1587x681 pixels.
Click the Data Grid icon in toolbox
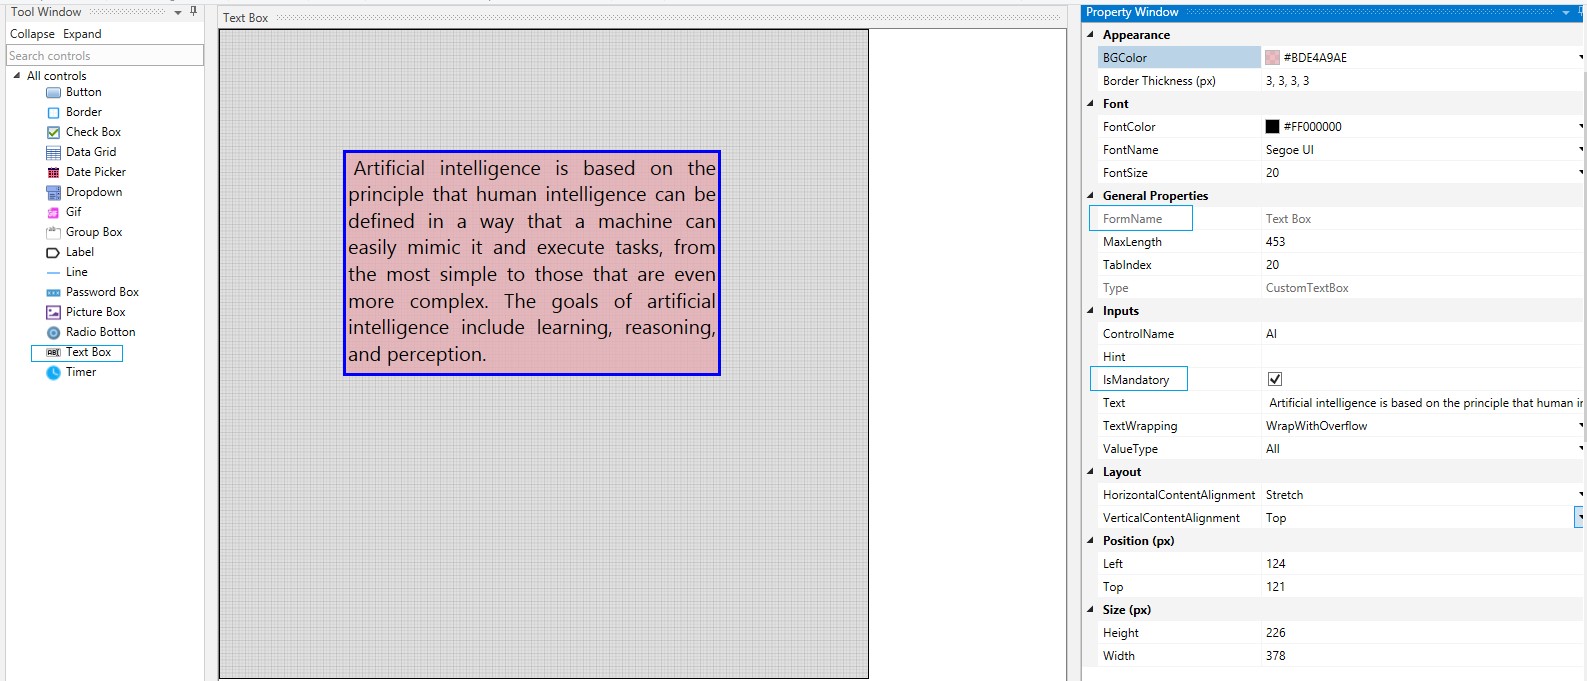click(x=53, y=153)
